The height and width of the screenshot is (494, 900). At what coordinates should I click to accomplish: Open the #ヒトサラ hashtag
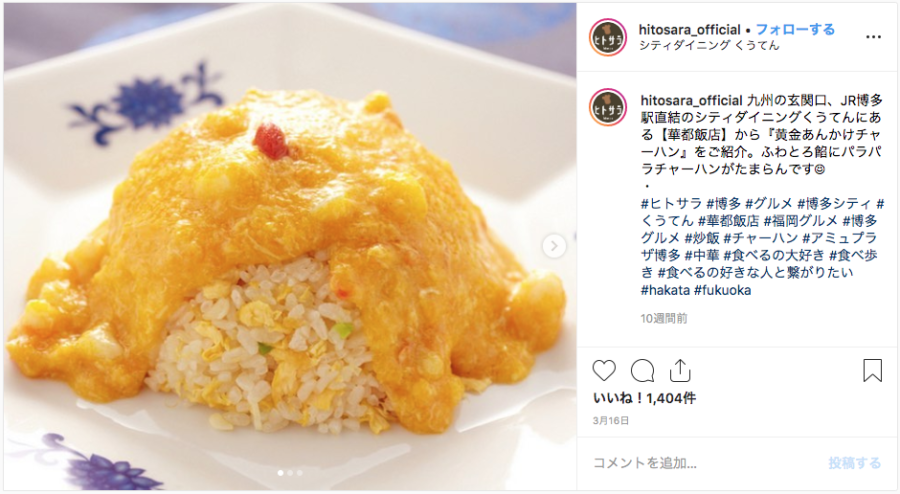click(x=671, y=203)
